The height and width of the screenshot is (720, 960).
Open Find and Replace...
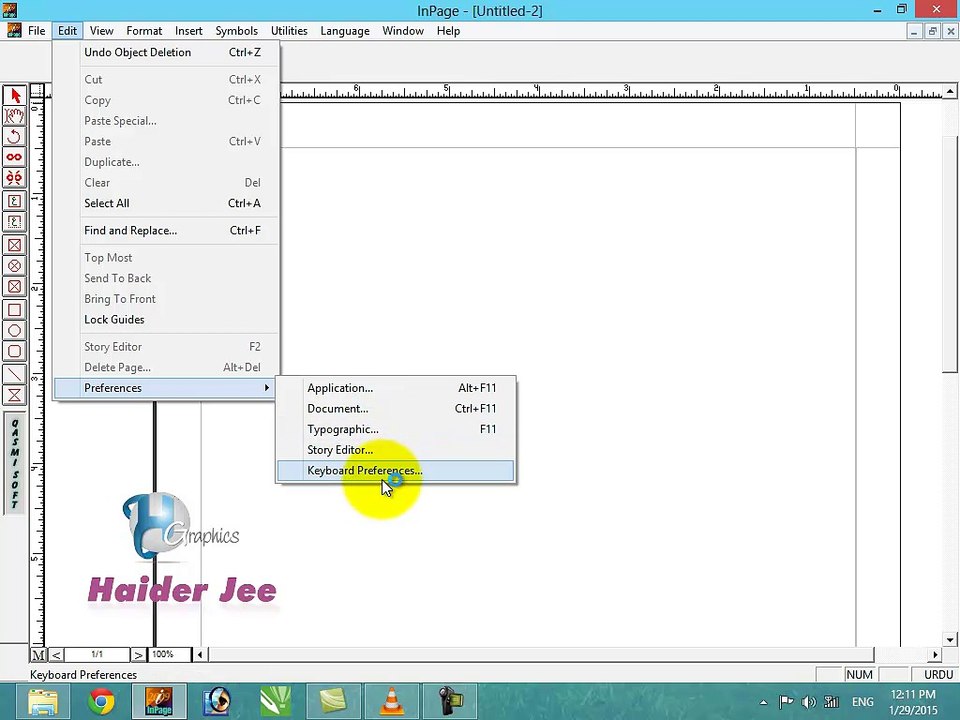coord(167,230)
